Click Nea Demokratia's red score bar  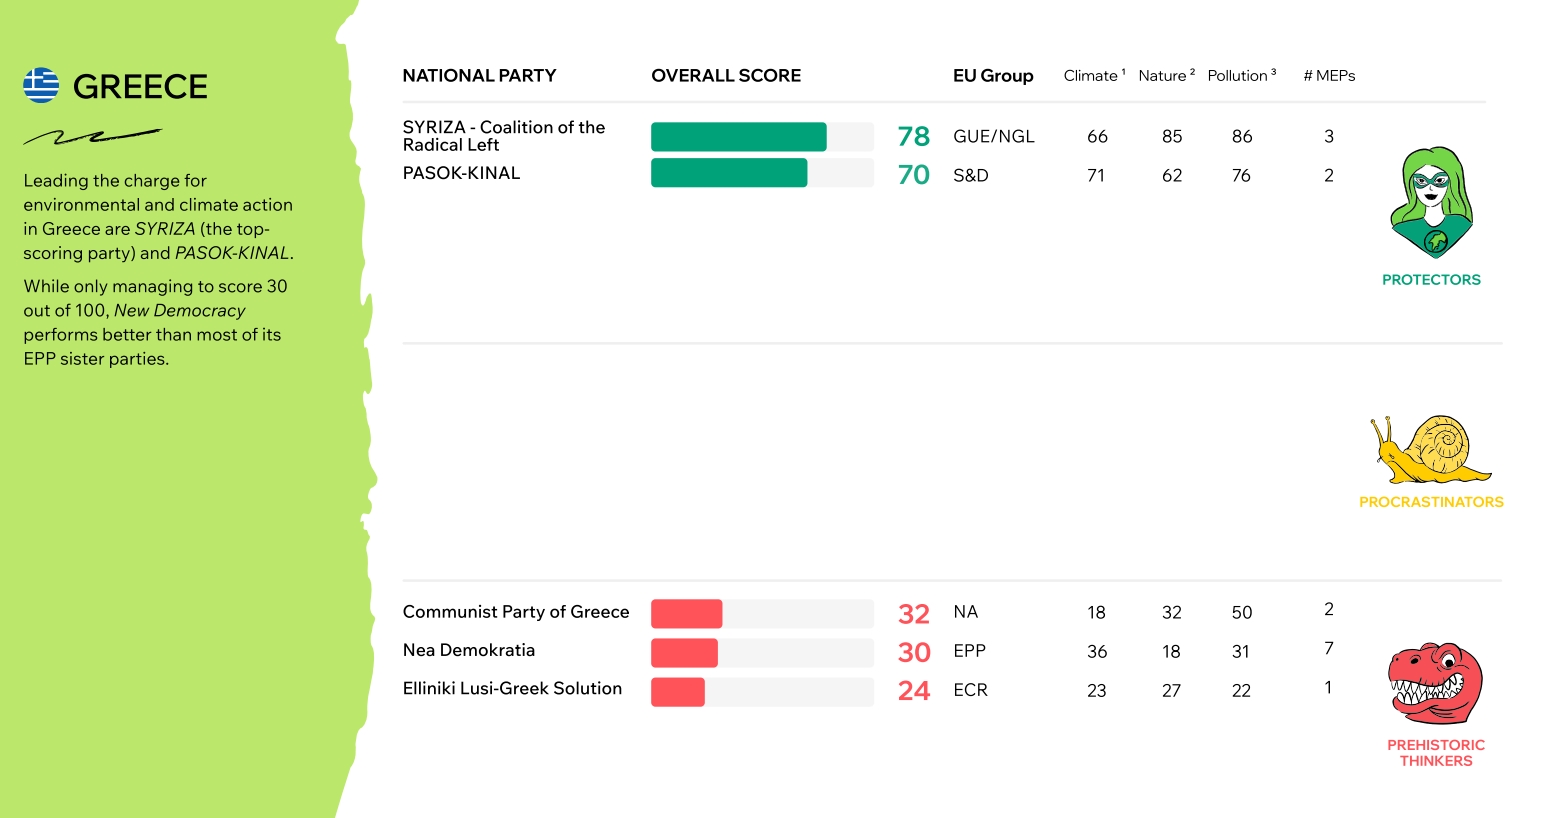pos(684,652)
